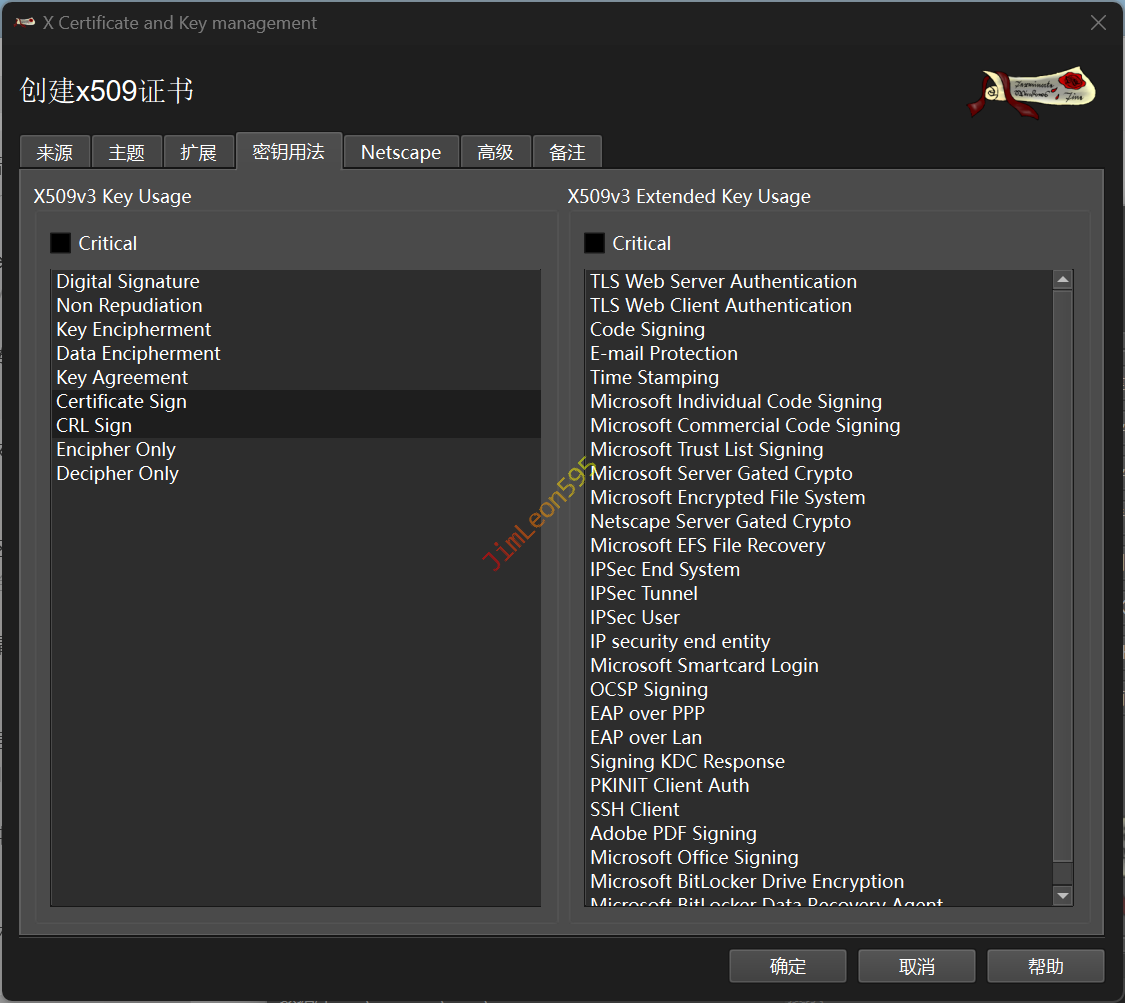Go to the 高级 tab
The width and height of the screenshot is (1125, 1003).
[x=496, y=153]
